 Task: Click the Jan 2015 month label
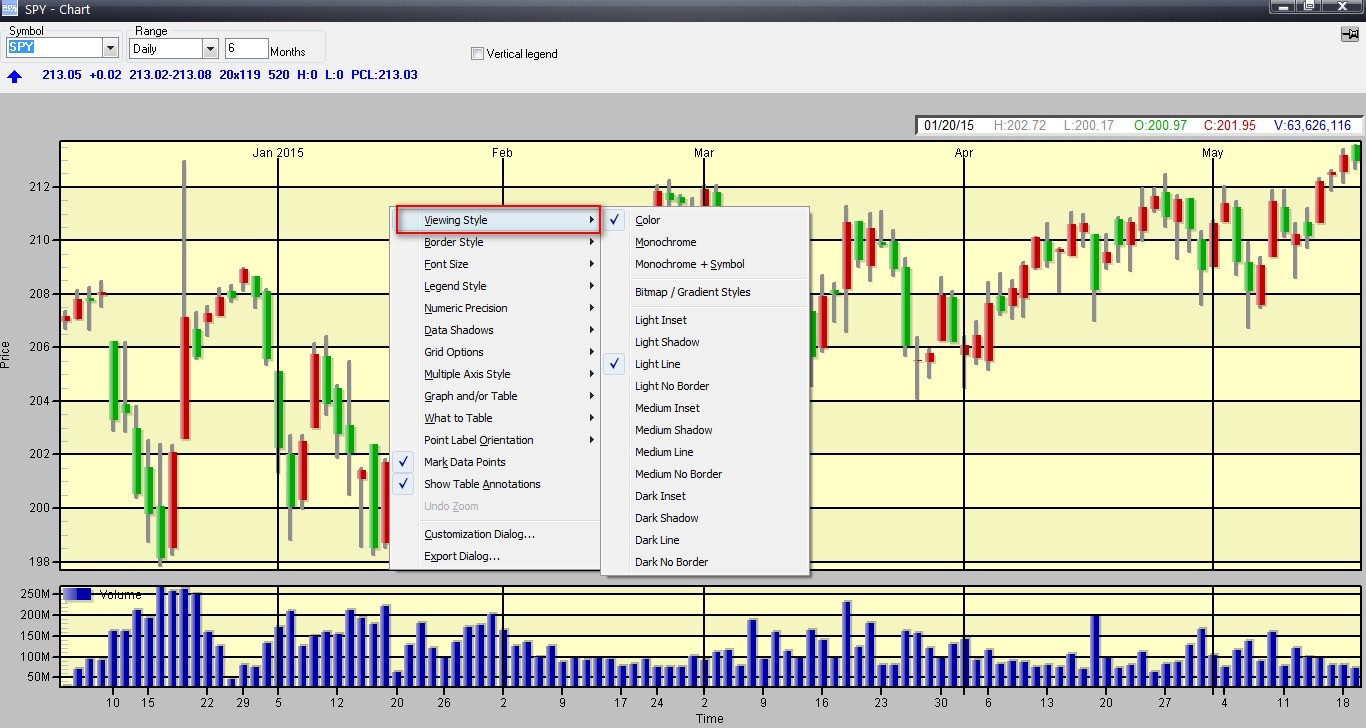point(278,153)
